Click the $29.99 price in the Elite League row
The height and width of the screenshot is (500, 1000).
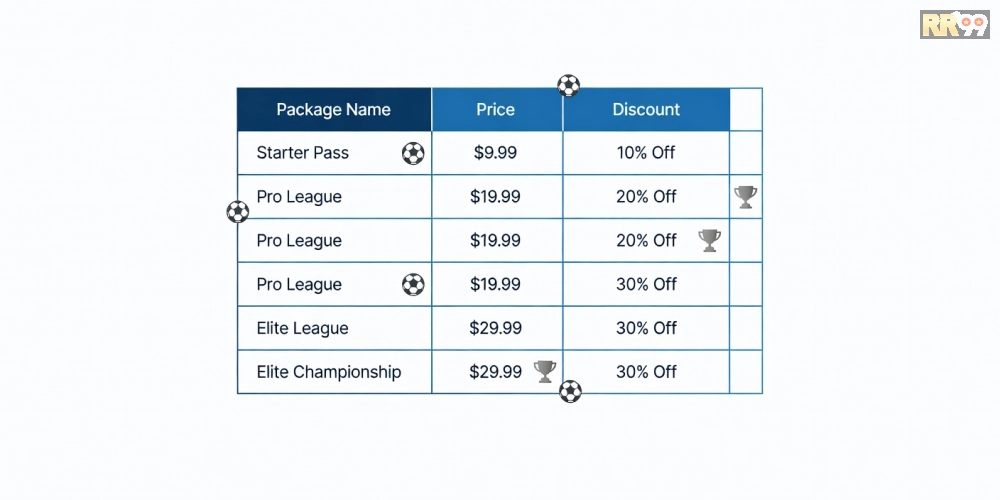pyautogui.click(x=495, y=328)
